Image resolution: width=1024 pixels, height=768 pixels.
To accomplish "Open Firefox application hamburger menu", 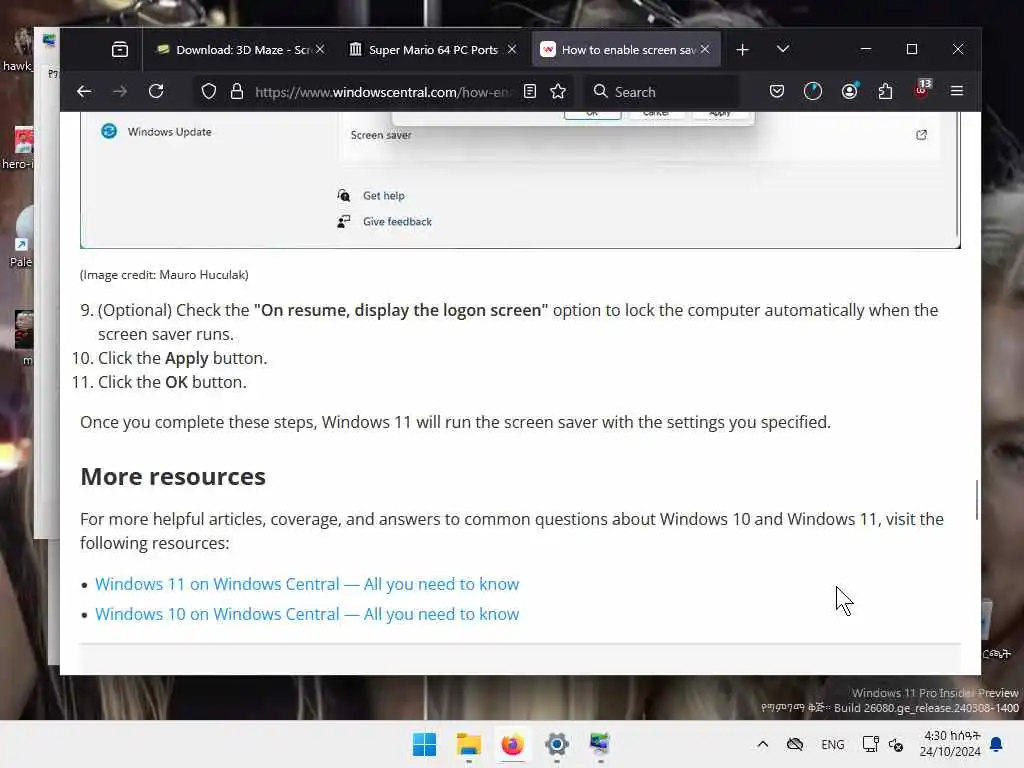I will tap(957, 91).
